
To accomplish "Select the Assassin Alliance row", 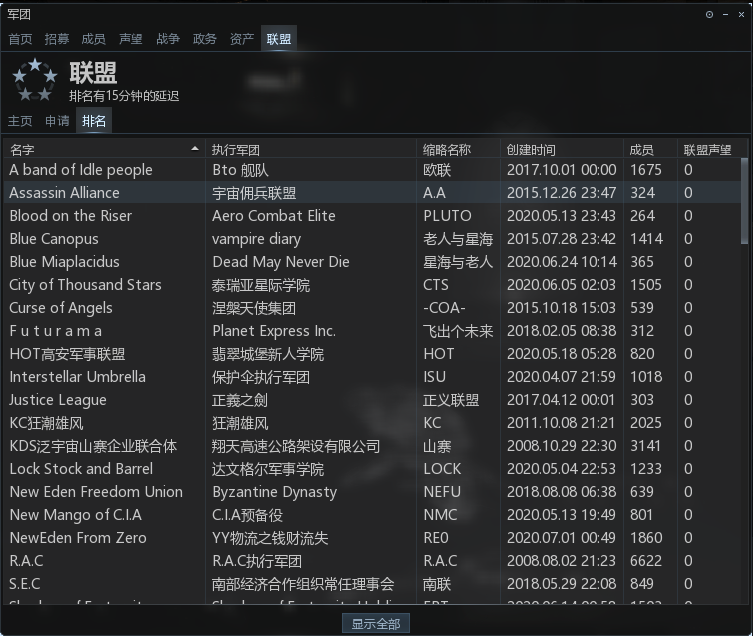I will tap(372, 193).
